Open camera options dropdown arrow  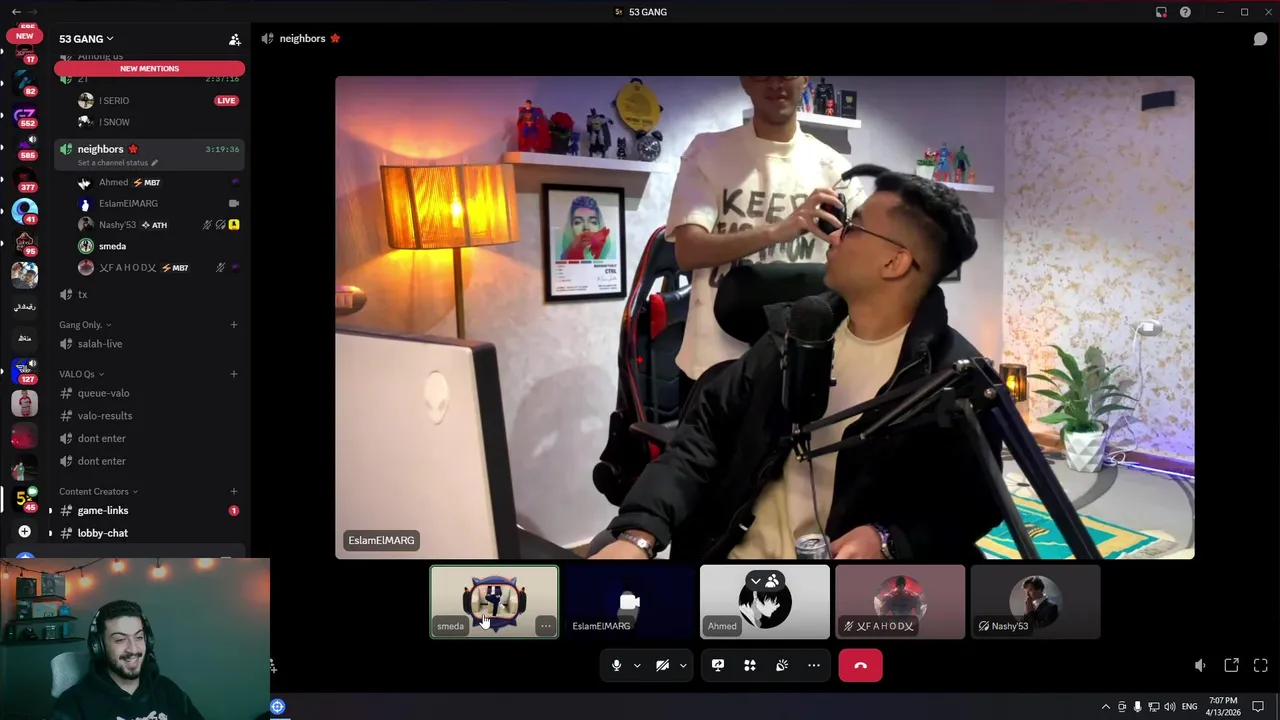pyautogui.click(x=683, y=665)
